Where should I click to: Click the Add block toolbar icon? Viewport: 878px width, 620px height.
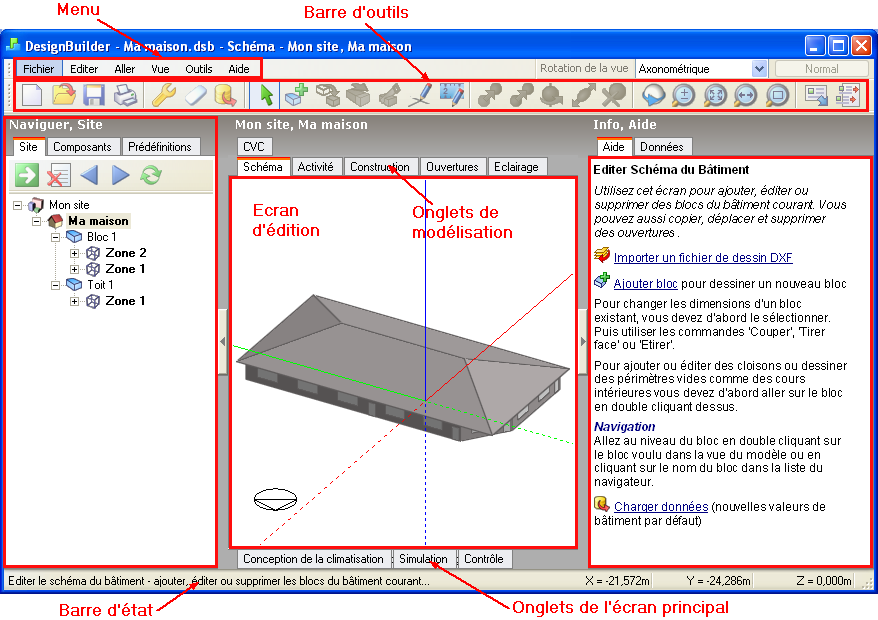pos(296,95)
